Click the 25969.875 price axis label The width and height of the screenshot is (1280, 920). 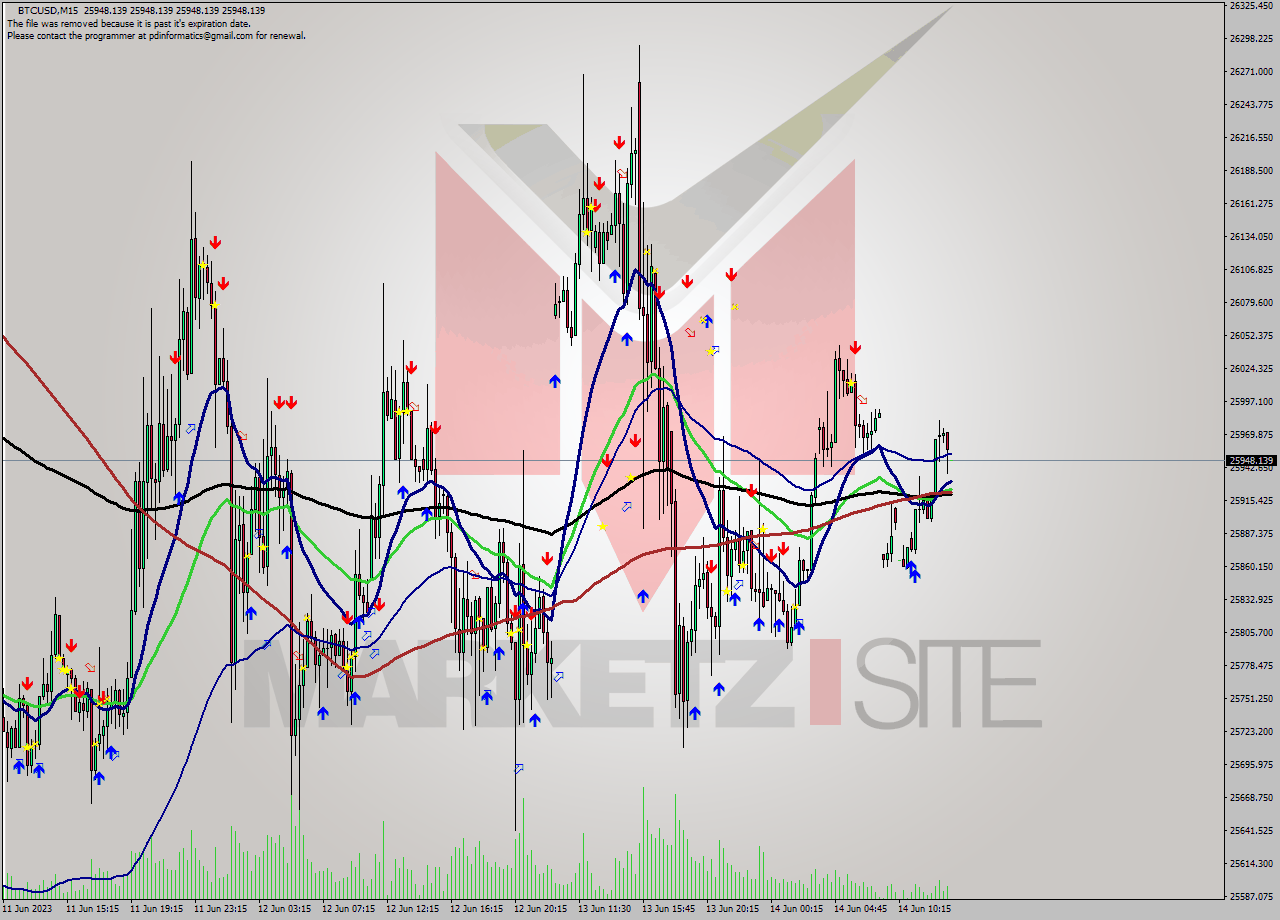click(x=1252, y=435)
